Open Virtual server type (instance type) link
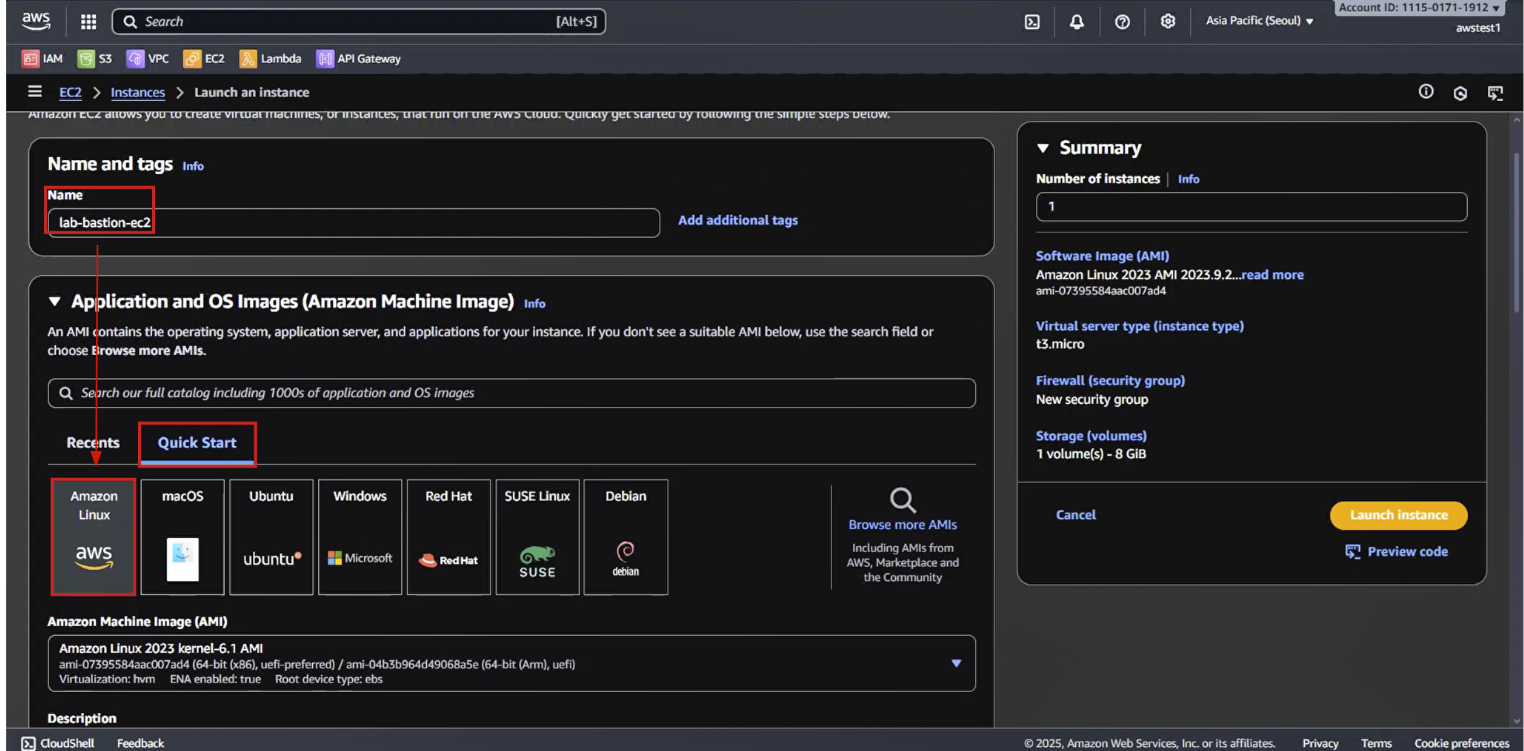Image resolution: width=1524 pixels, height=751 pixels. point(1140,326)
